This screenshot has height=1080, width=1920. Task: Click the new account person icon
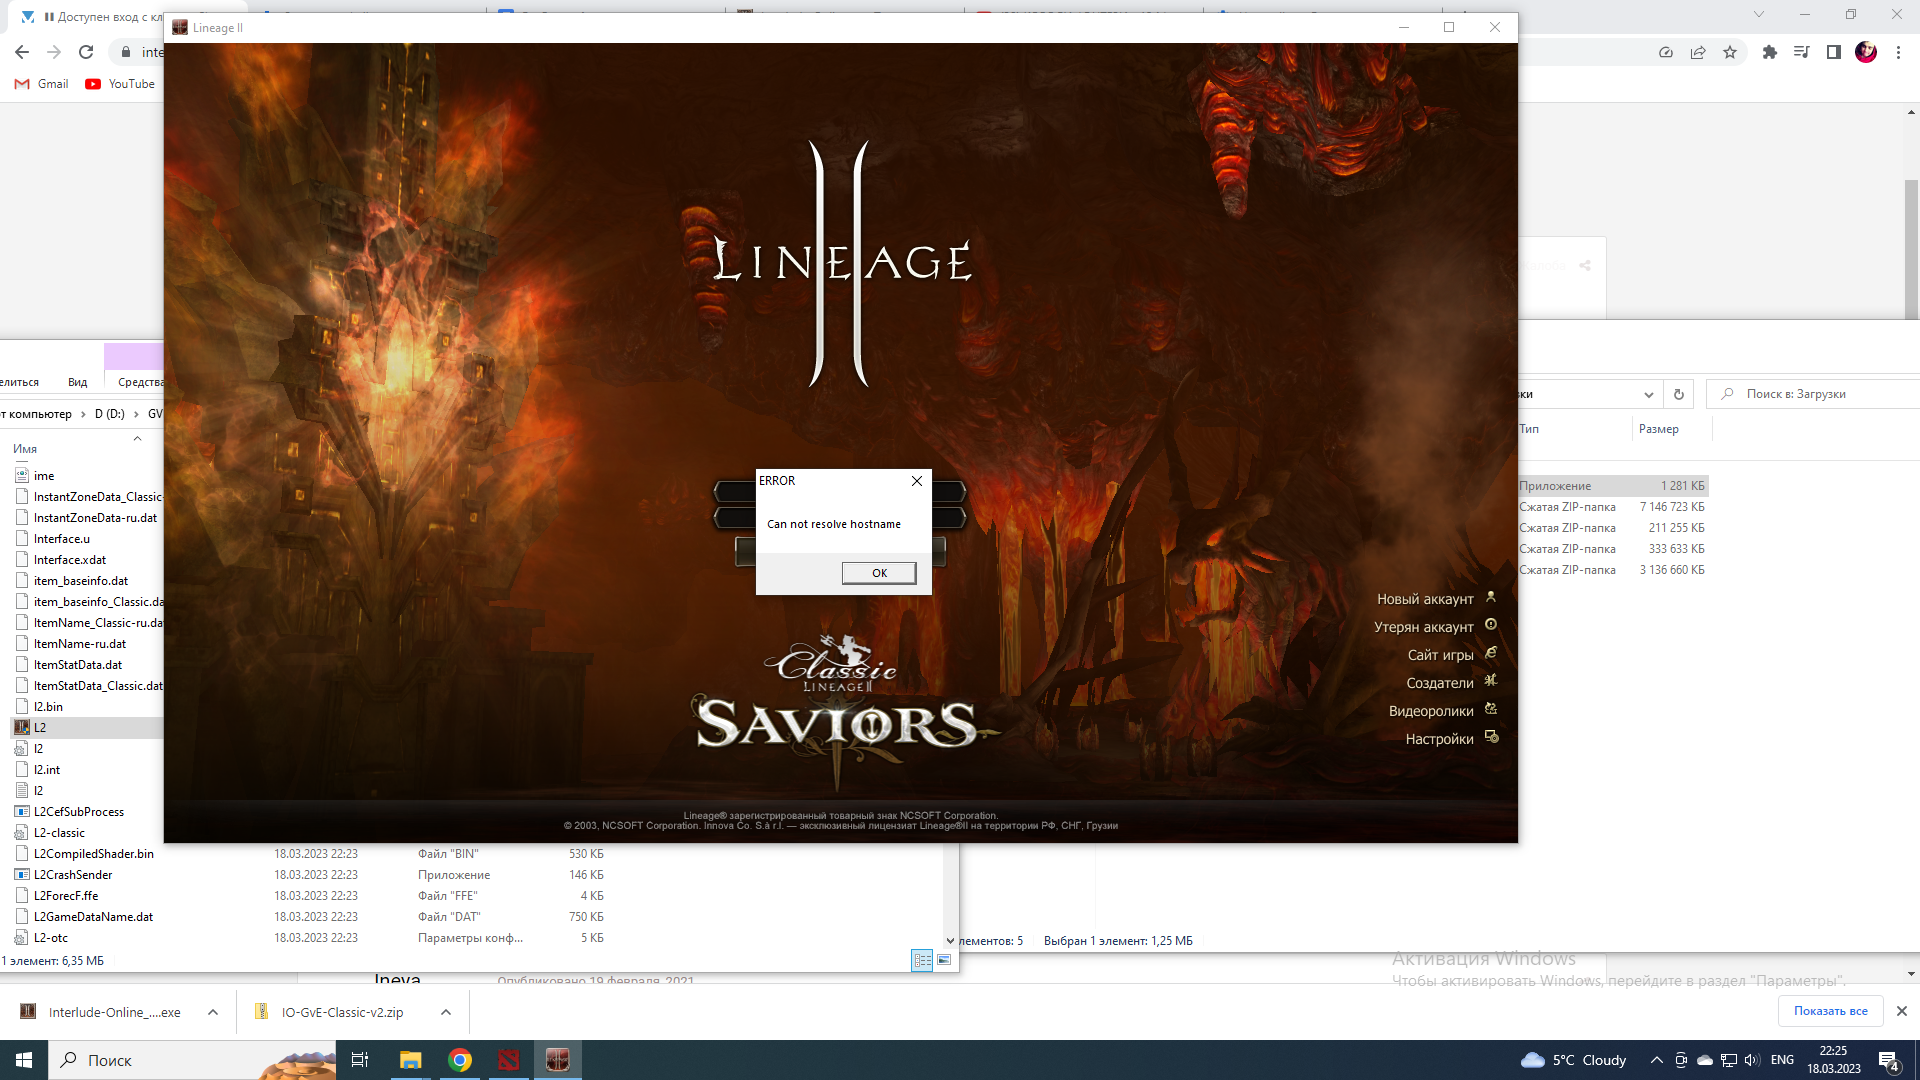[x=1491, y=597]
